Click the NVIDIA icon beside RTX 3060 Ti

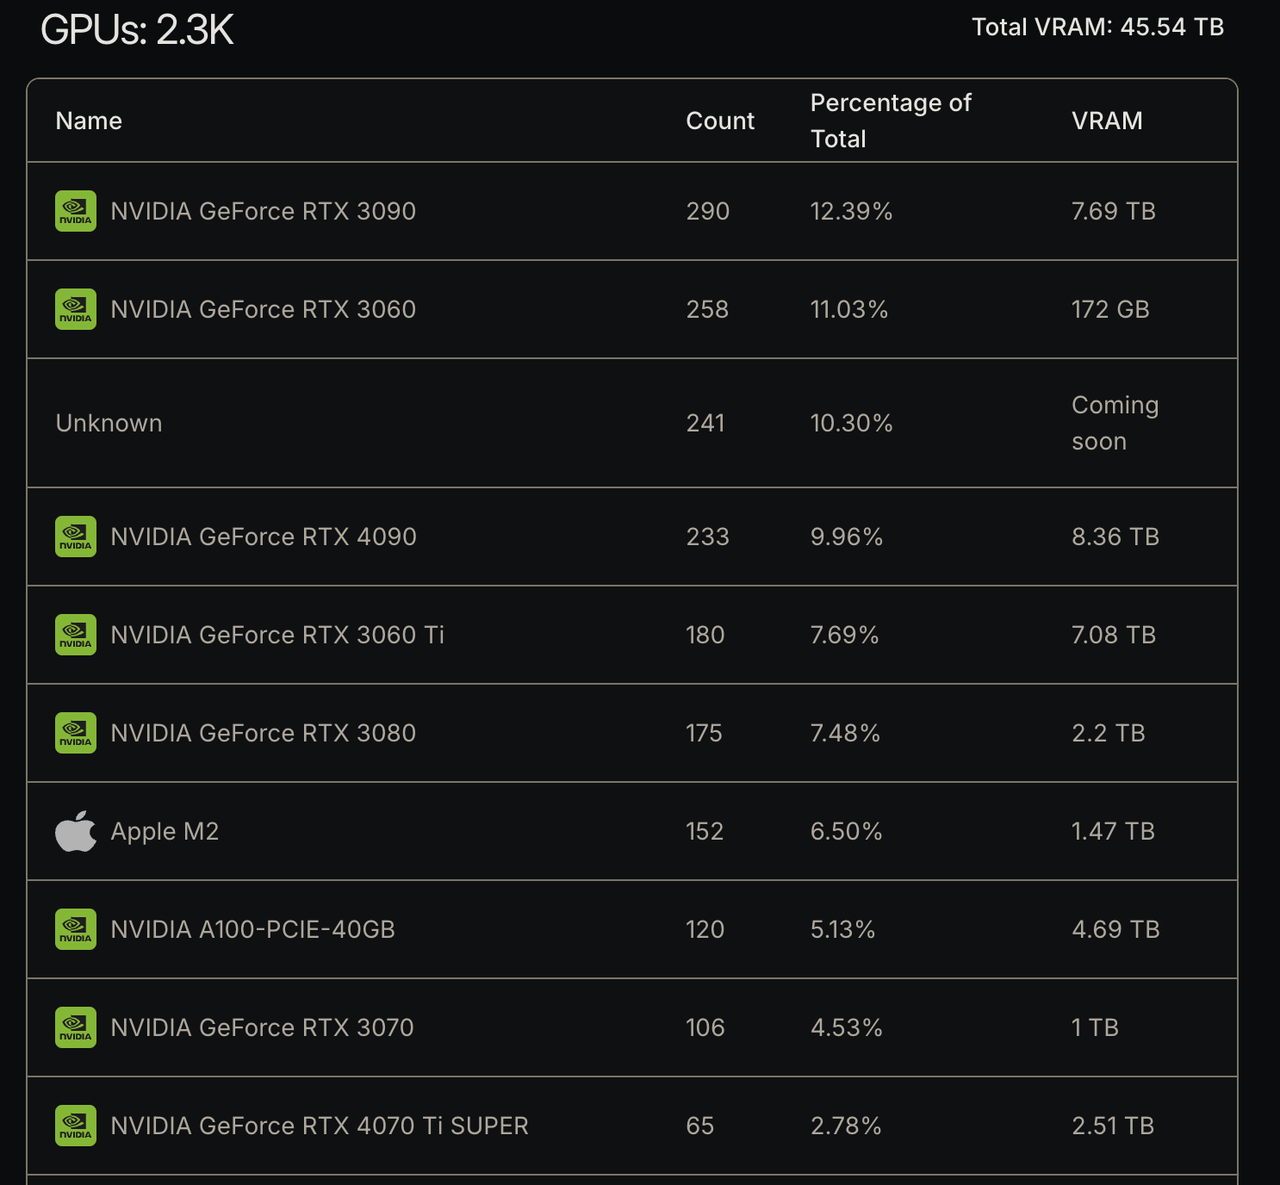76,635
